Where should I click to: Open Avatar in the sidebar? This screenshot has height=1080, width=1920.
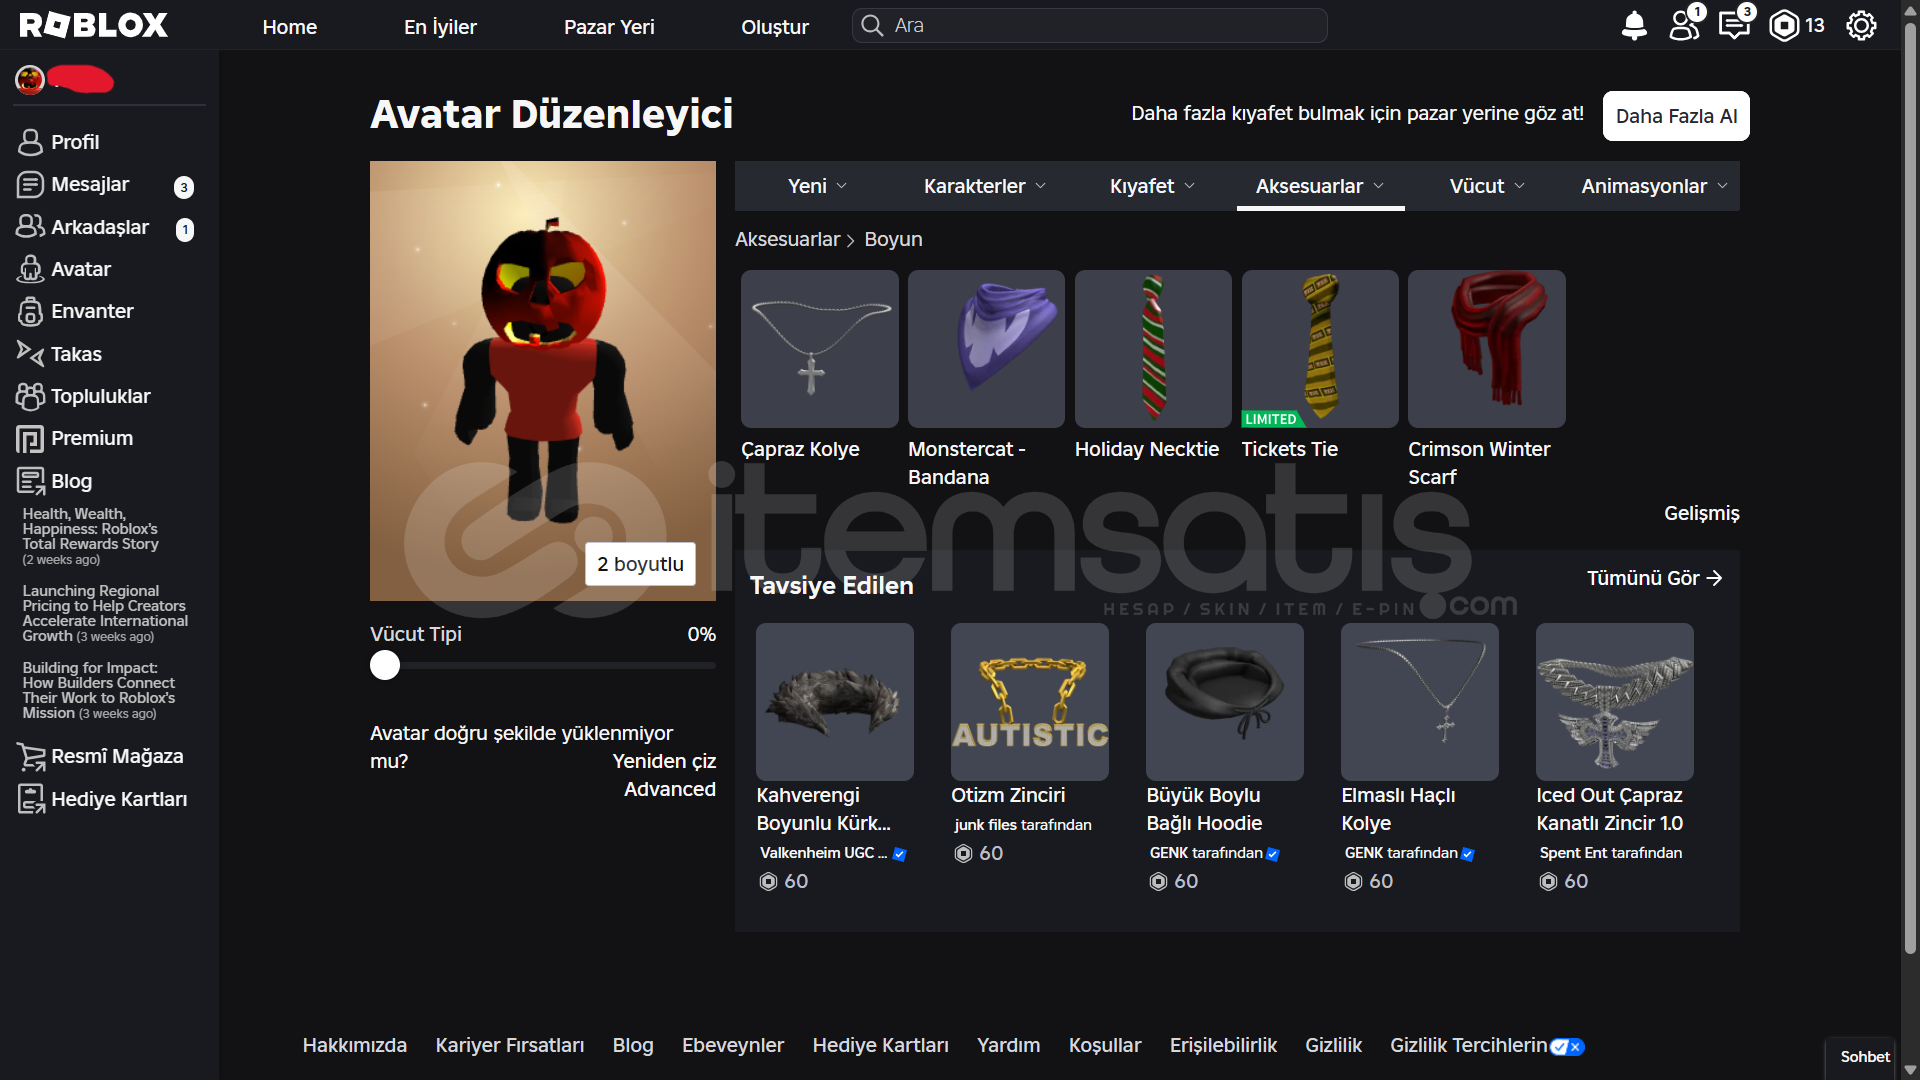[x=64, y=269]
